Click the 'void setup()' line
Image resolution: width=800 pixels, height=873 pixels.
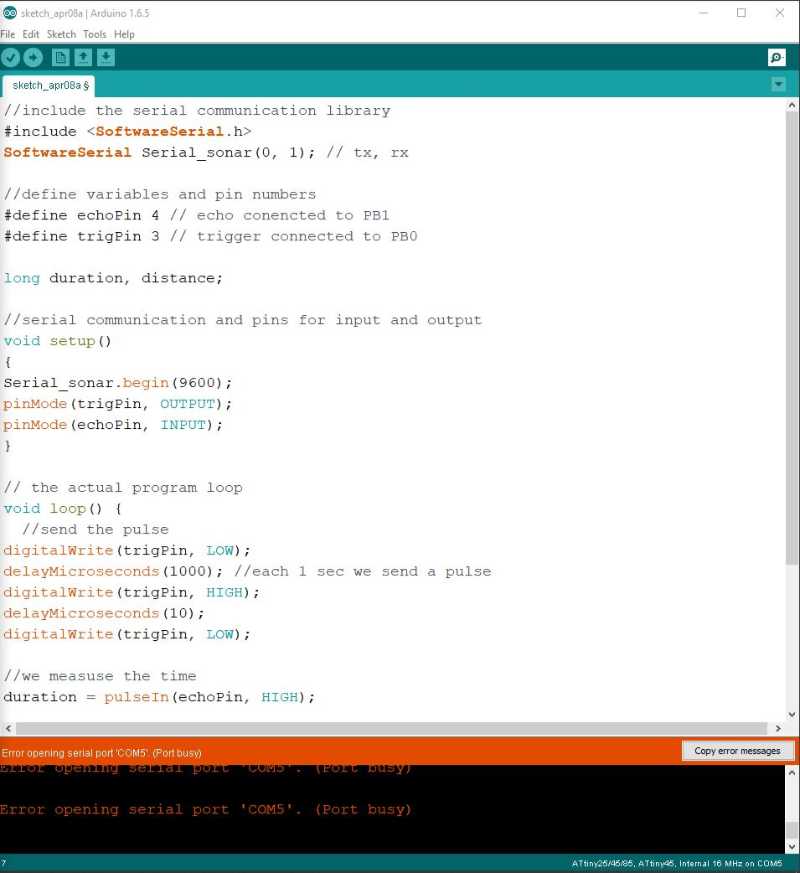pyautogui.click(x=57, y=341)
